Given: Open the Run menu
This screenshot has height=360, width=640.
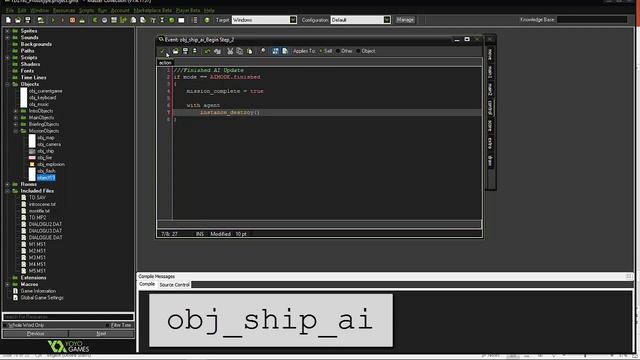Looking at the screenshot, I should [x=102, y=10].
